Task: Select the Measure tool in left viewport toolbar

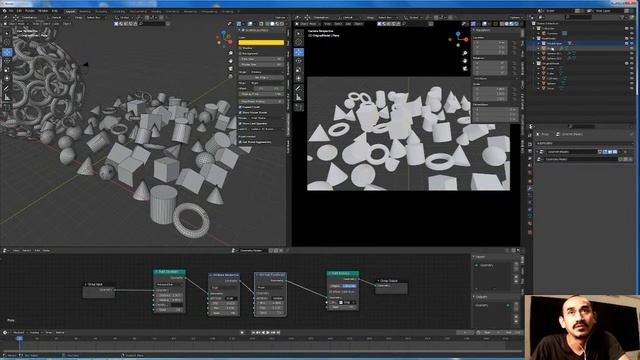Action: coord(7,97)
